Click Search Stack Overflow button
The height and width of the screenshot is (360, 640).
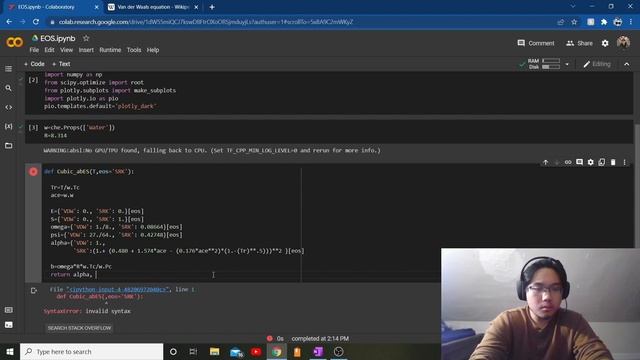pos(79,328)
